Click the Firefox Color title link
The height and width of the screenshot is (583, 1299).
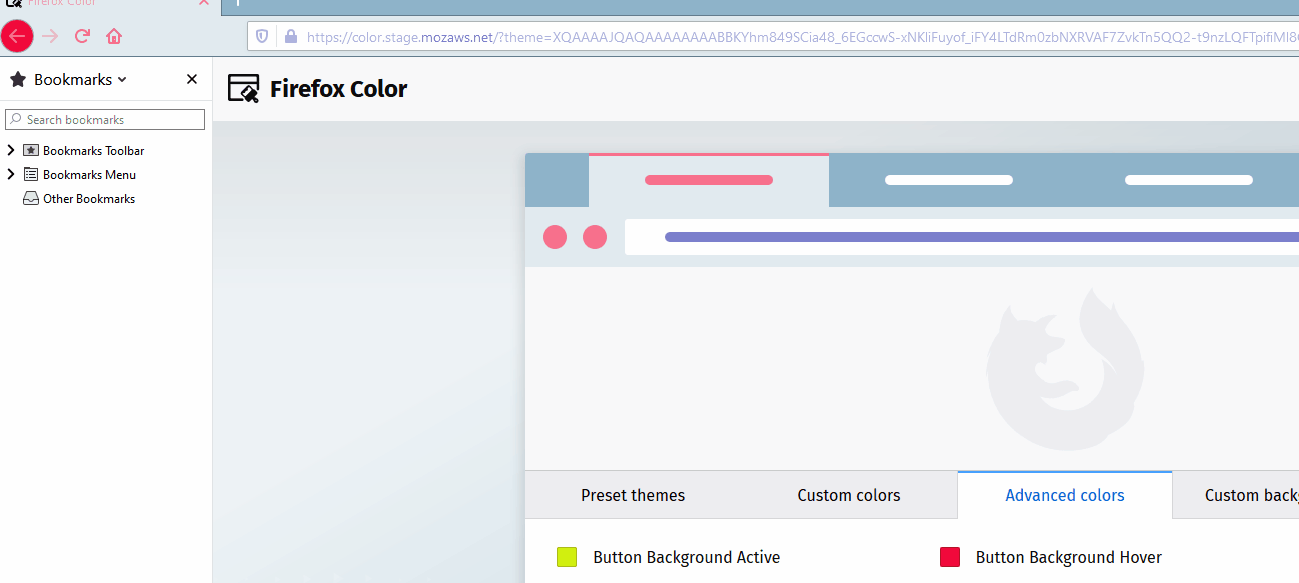coord(338,89)
